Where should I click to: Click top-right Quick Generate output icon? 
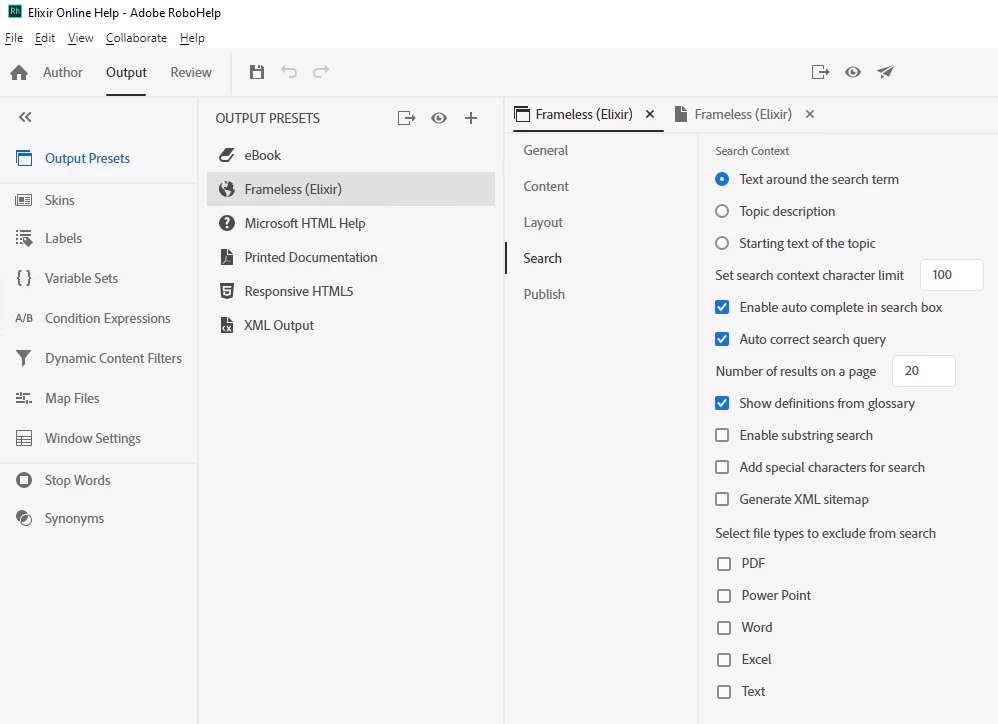point(820,72)
